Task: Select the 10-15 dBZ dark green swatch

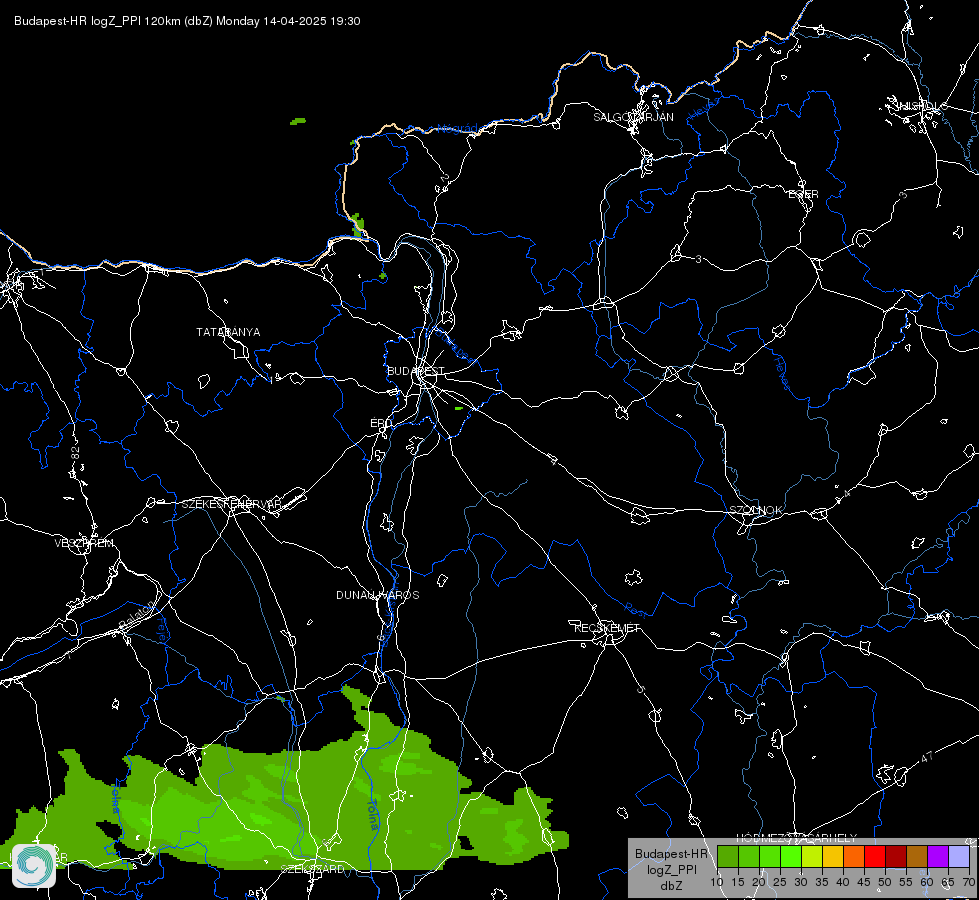Action: (x=727, y=857)
